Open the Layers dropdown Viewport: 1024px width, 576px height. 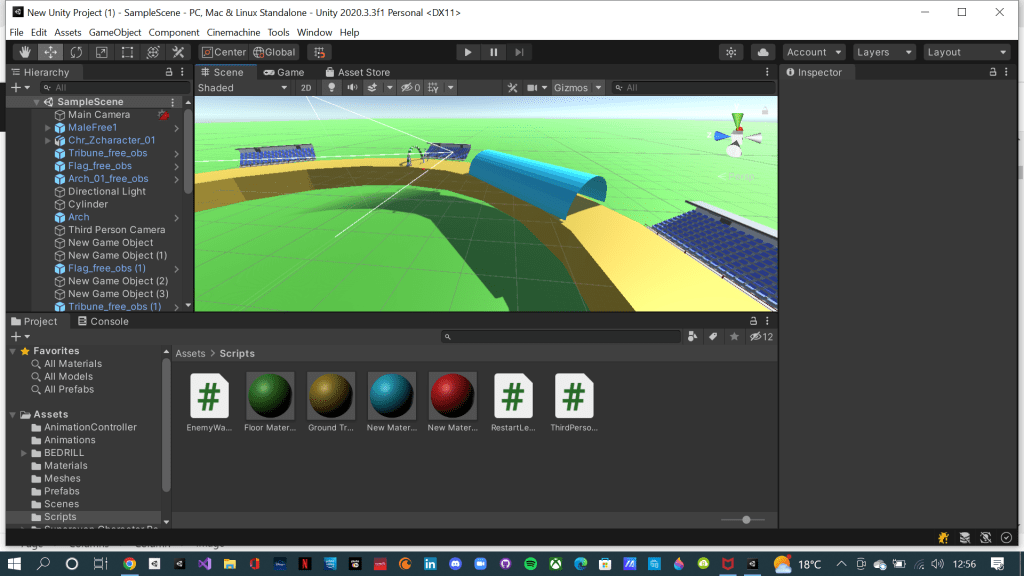tap(884, 52)
